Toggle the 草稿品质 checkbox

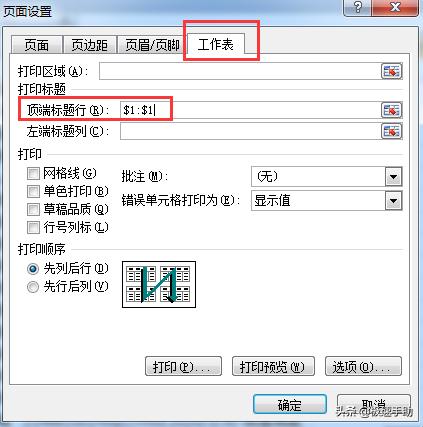[33, 209]
